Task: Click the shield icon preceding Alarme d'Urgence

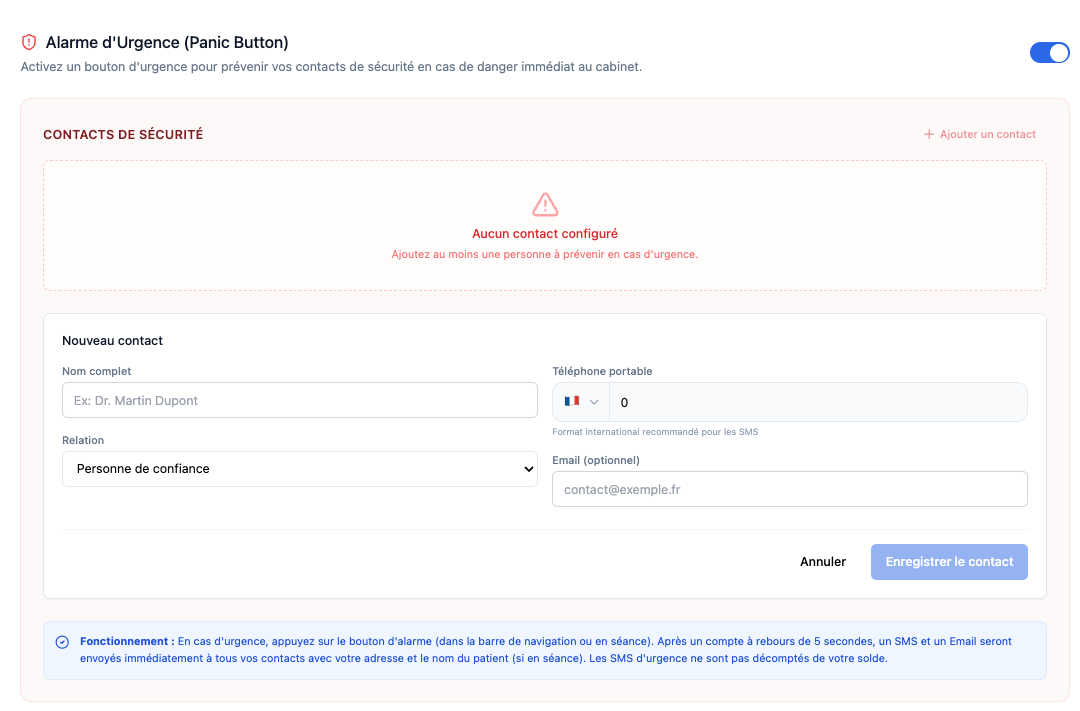Action: [29, 43]
